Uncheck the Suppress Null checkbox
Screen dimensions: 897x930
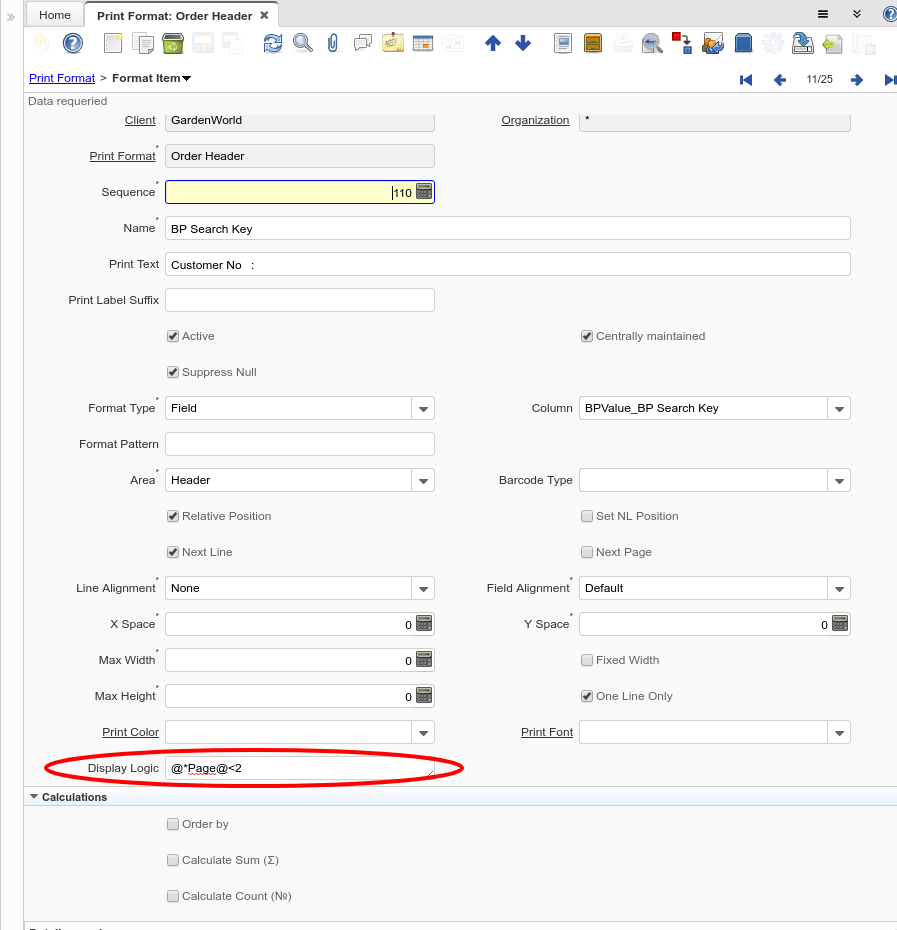[x=173, y=372]
